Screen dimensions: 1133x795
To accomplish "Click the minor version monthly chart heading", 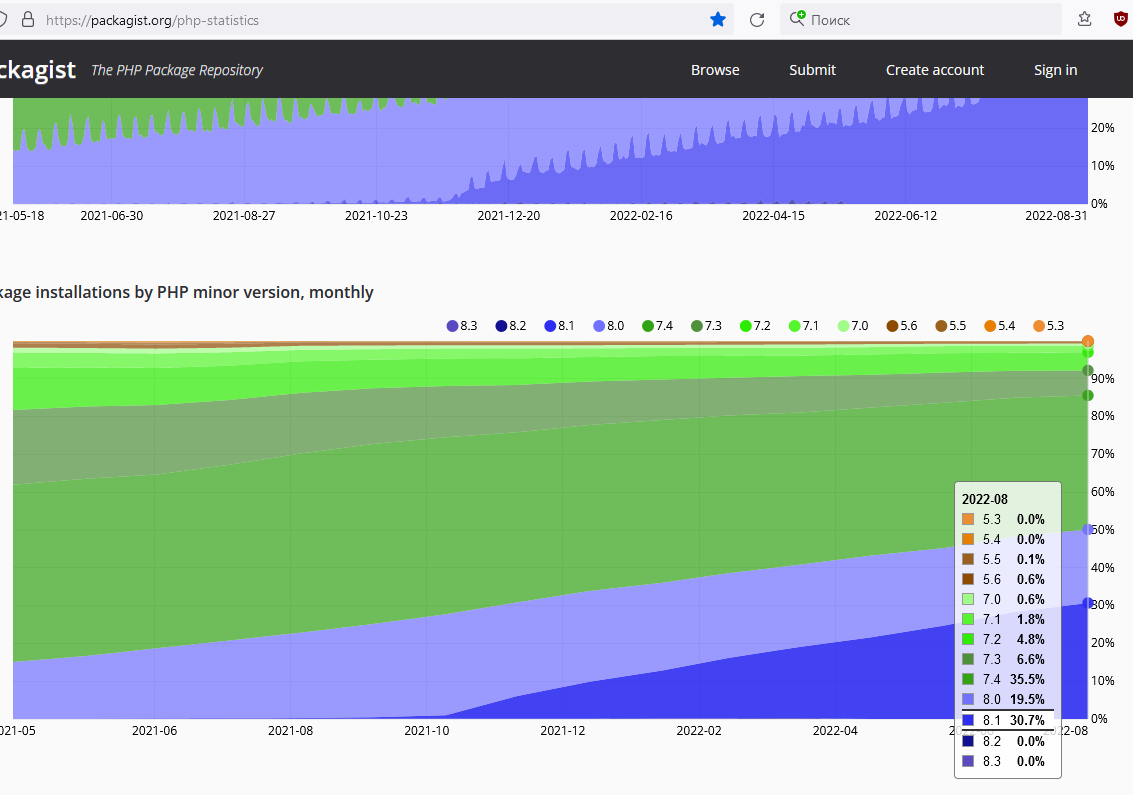I will [186, 292].
